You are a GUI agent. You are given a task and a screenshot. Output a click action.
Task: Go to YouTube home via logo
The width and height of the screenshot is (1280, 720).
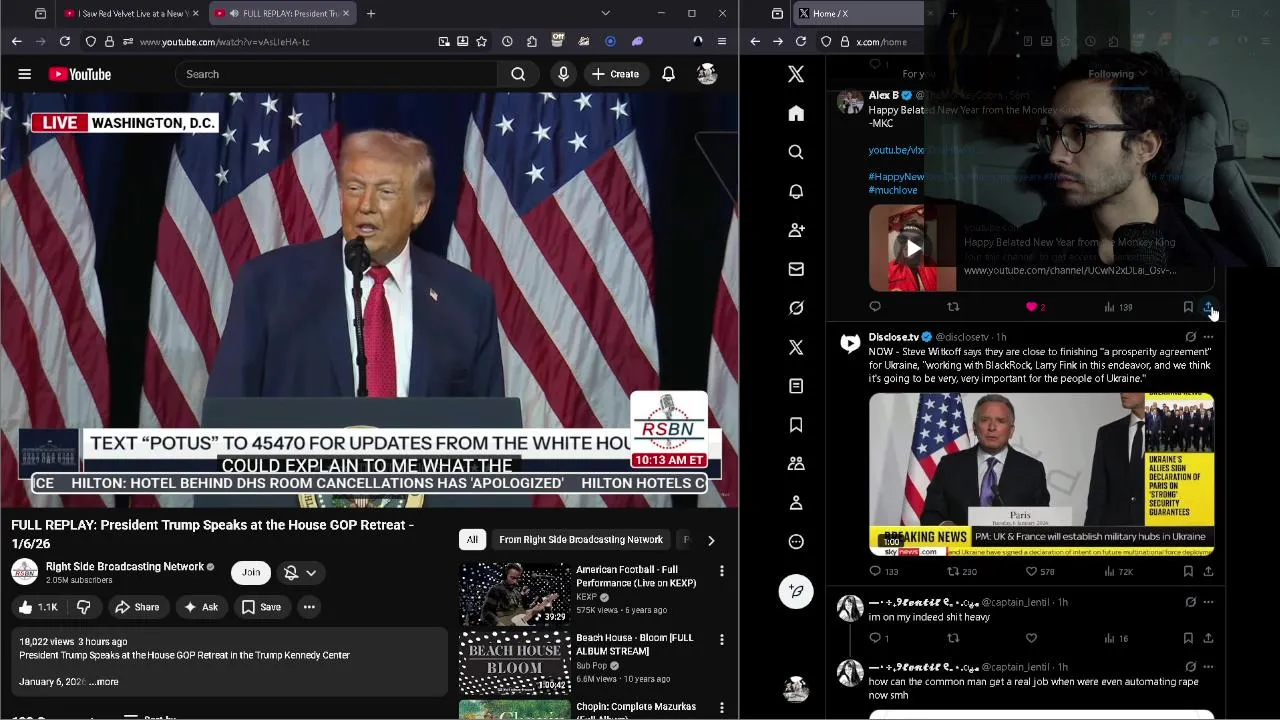point(79,74)
